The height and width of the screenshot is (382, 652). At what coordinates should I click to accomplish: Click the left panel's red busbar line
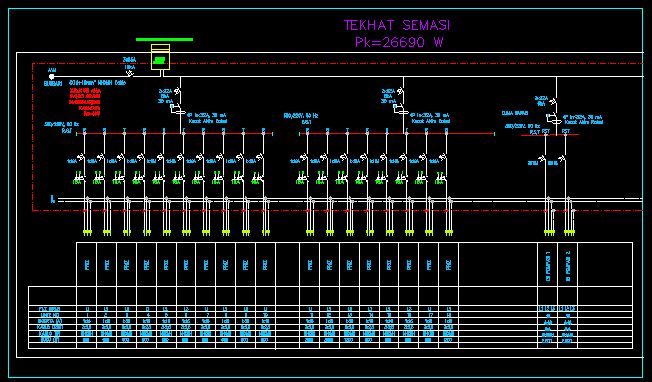pyautogui.click(x=173, y=133)
